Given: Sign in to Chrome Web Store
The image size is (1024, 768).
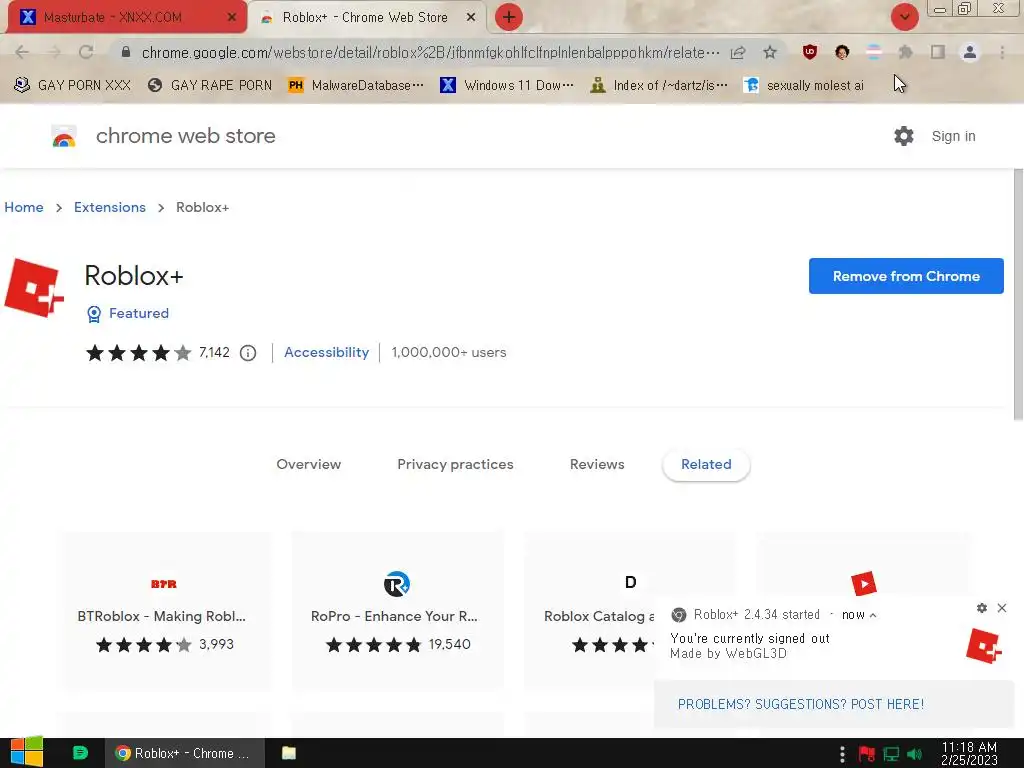Looking at the screenshot, I should coord(953,136).
